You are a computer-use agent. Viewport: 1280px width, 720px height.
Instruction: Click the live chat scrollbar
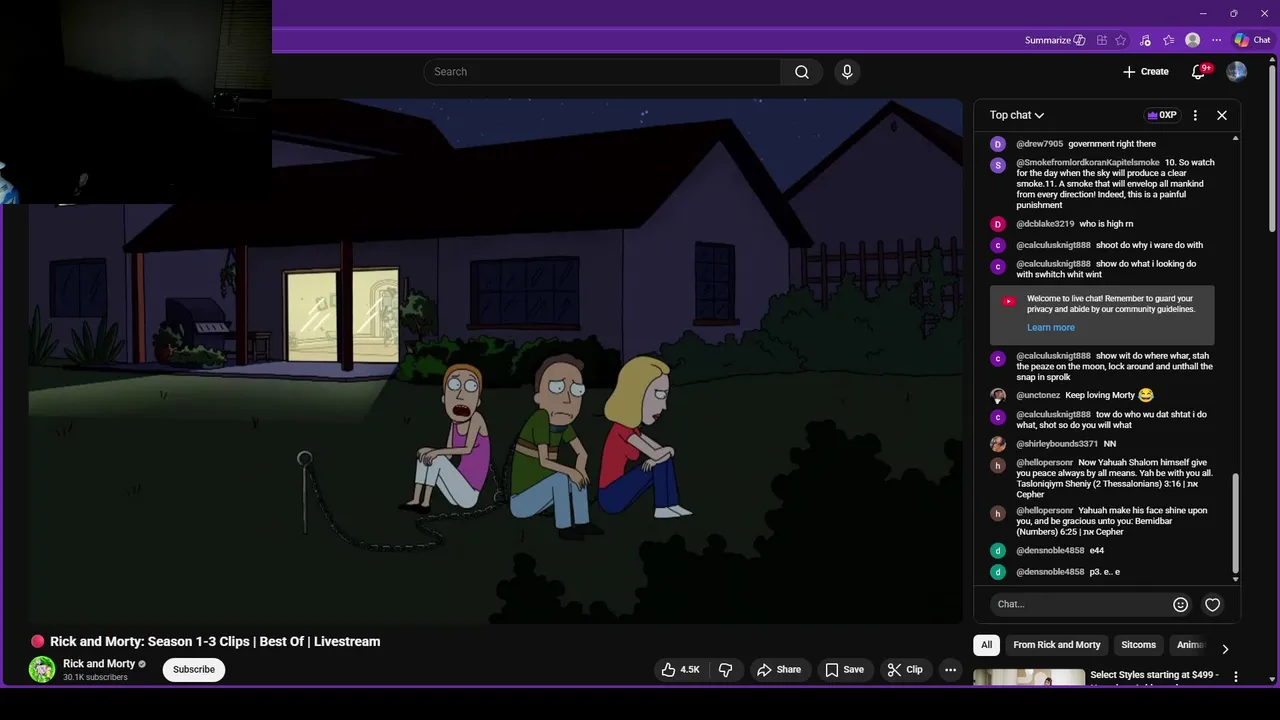[x=1235, y=523]
